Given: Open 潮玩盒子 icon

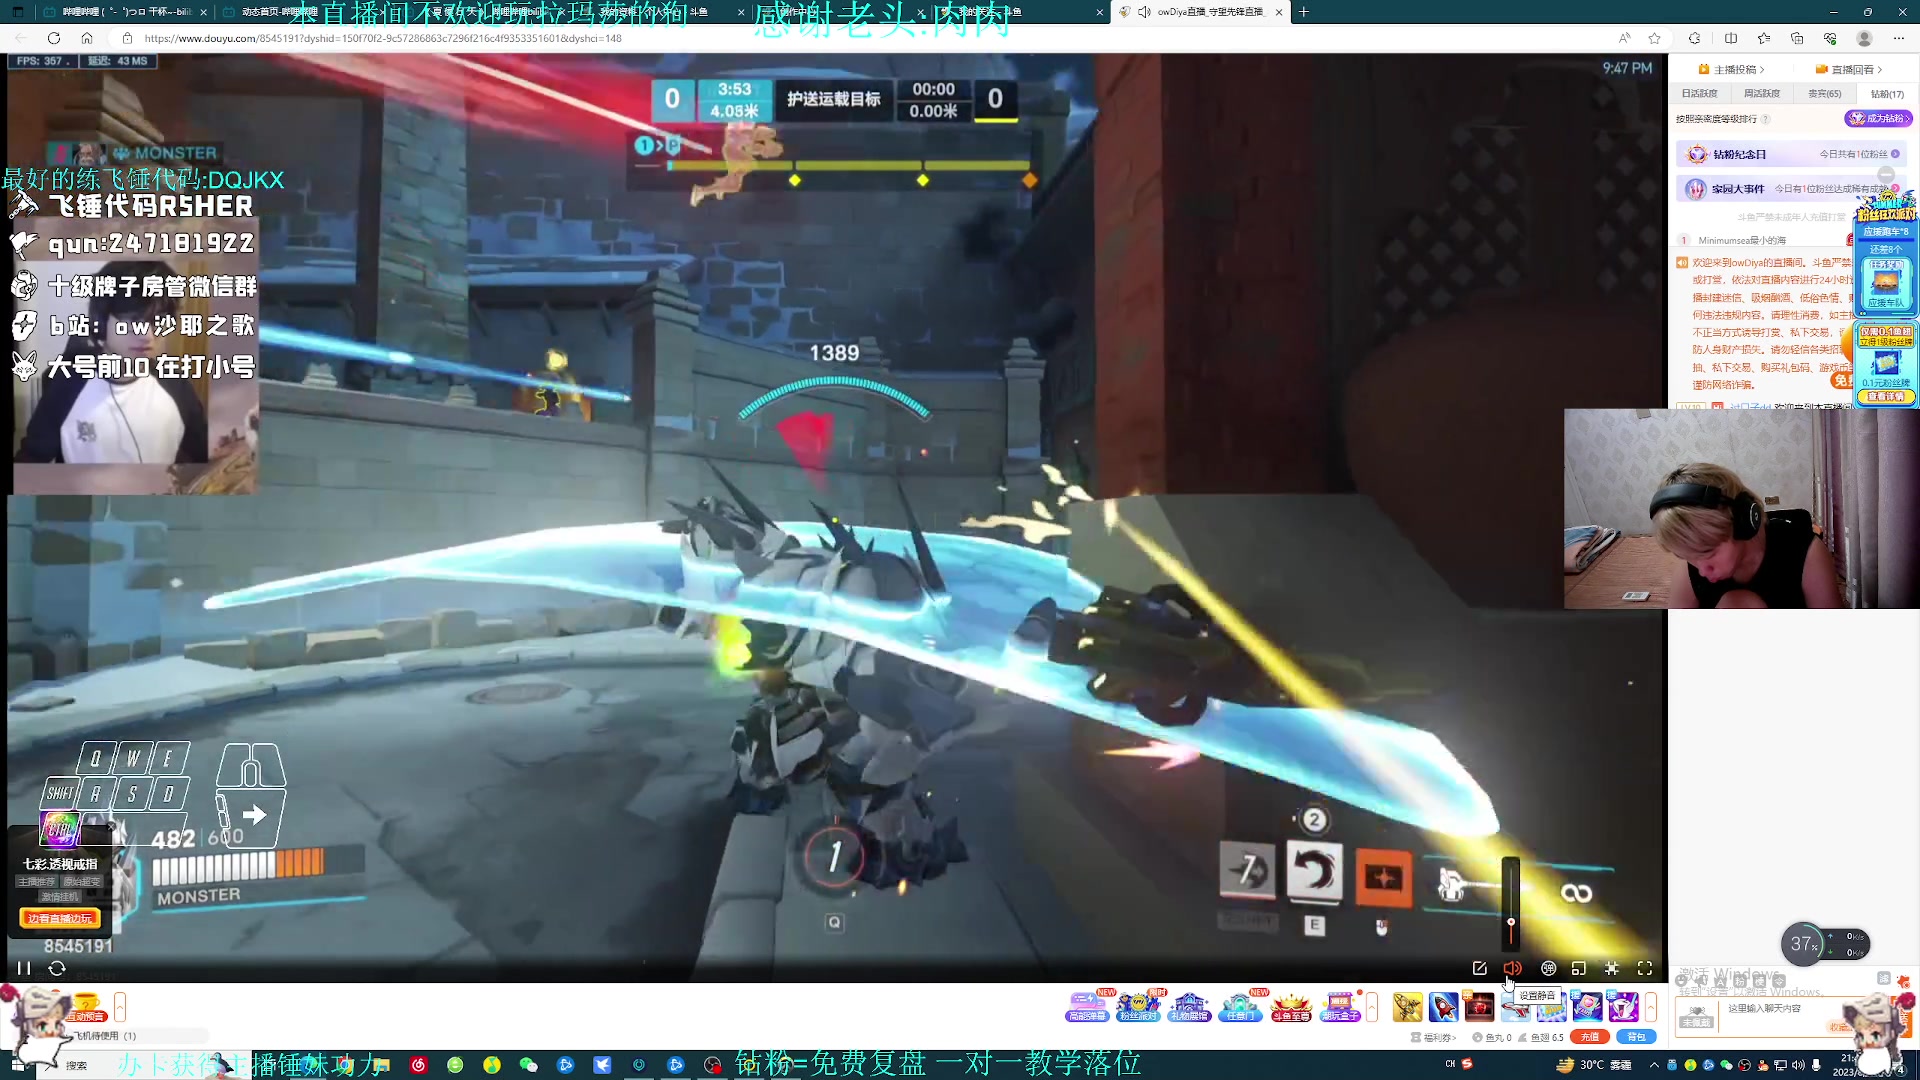Looking at the screenshot, I should pos(1341,1006).
